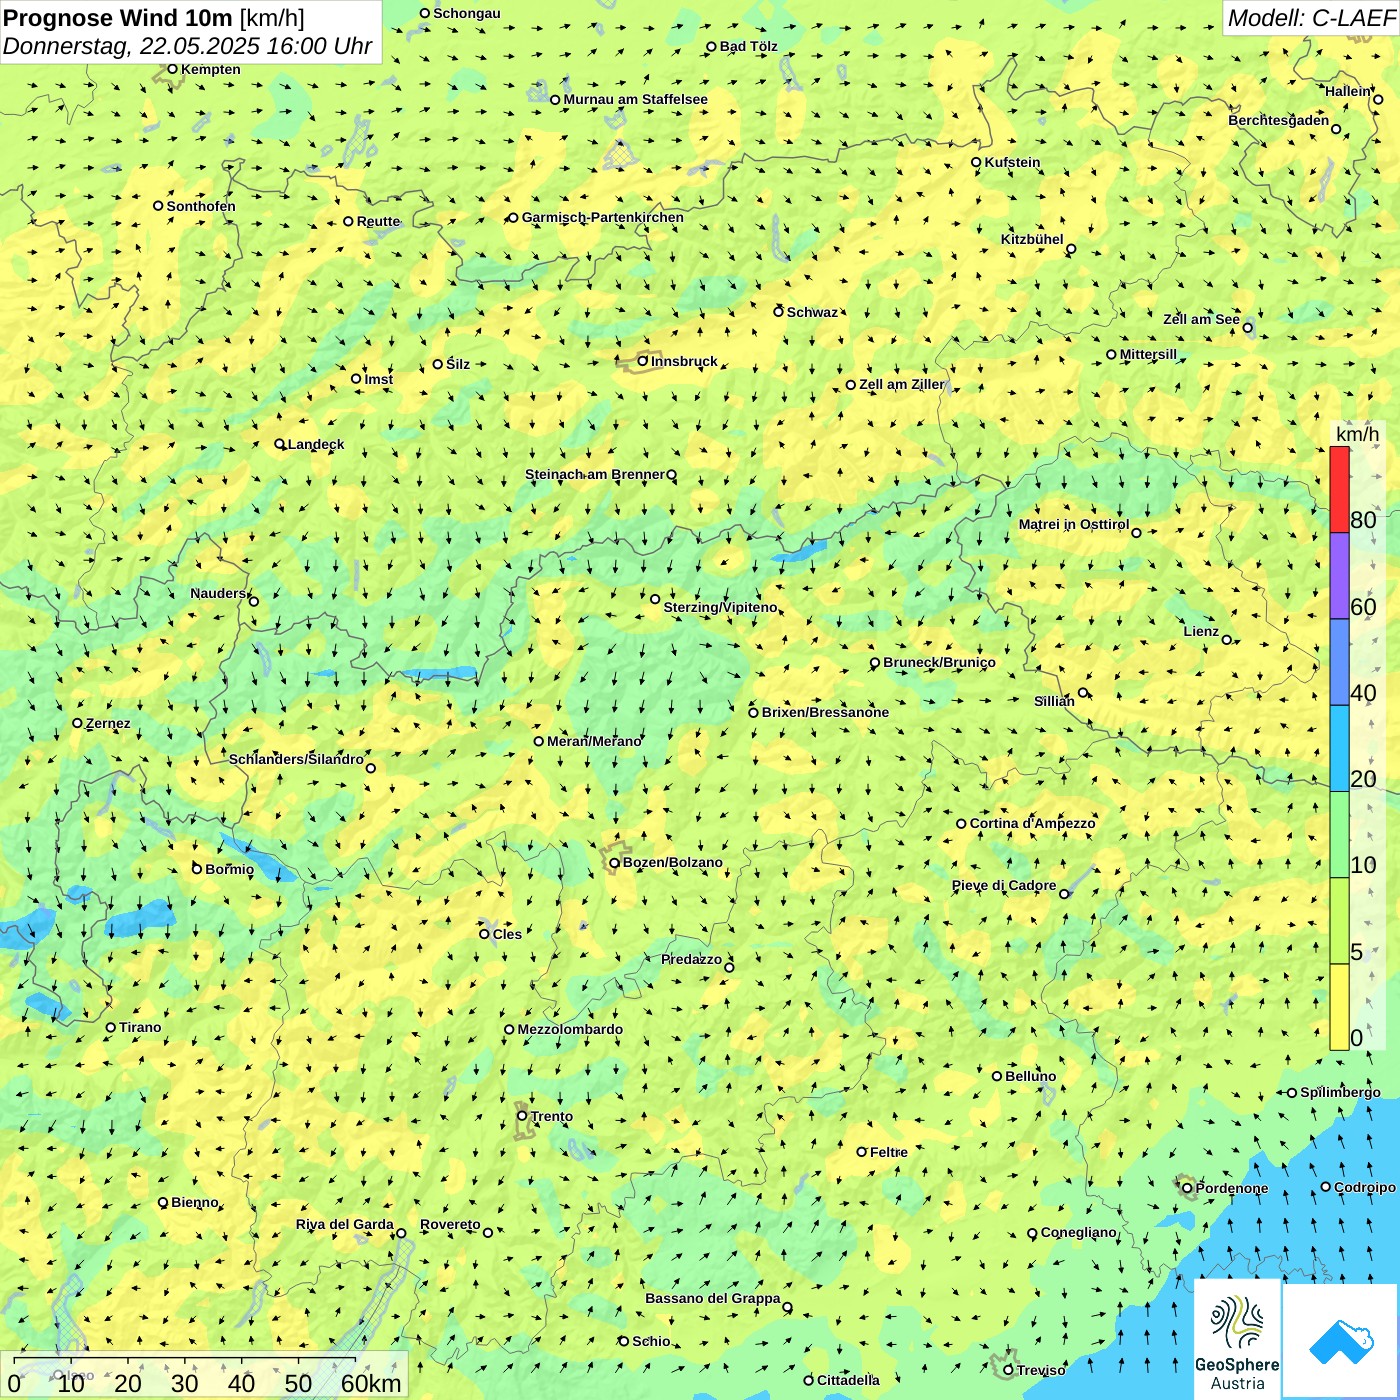This screenshot has width=1400, height=1400.
Task: Click the Hallein city label
Action: click(x=1348, y=91)
